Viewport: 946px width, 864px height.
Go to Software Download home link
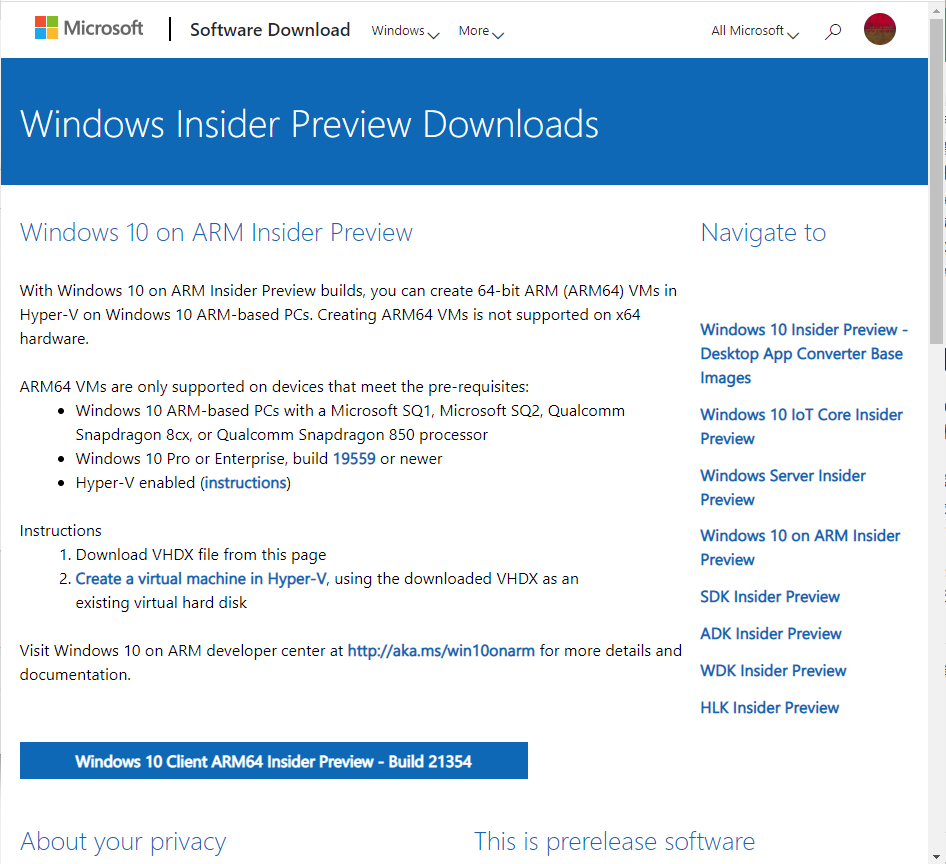click(270, 30)
